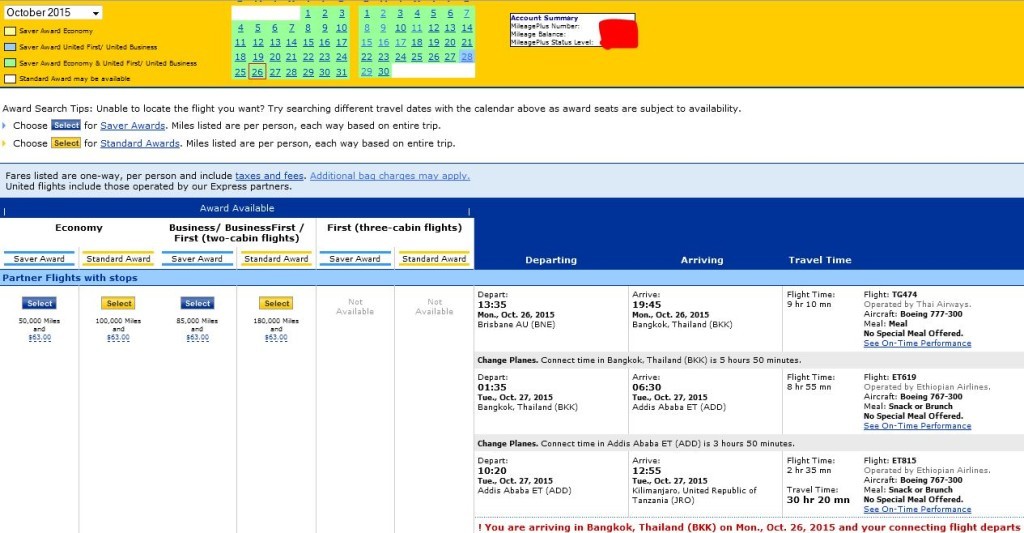Open the $63.00 link under 100,000 Miles

[x=118, y=338]
